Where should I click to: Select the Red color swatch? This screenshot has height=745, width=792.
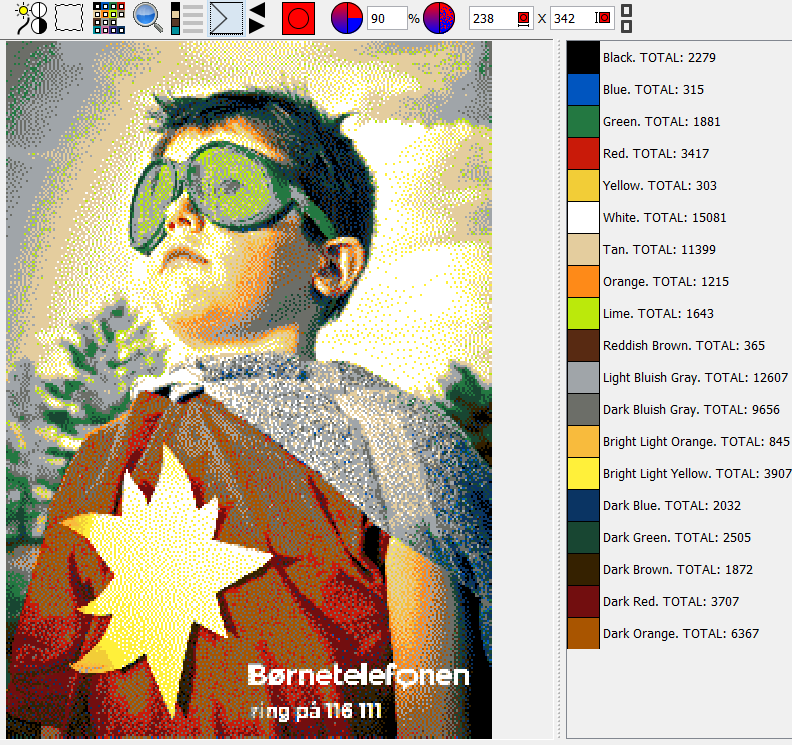pyautogui.click(x=583, y=154)
